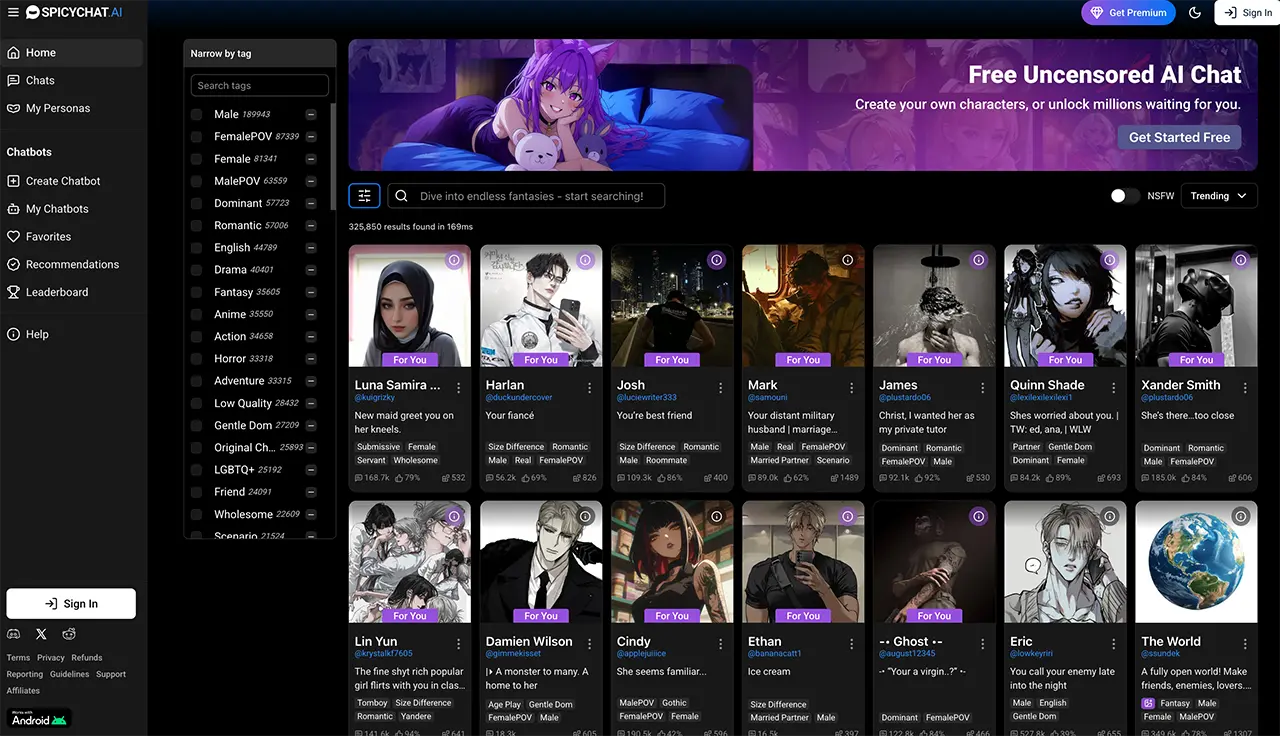Enable the NSFW toggle switch
The image size is (1280, 736).
pyautogui.click(x=1124, y=196)
